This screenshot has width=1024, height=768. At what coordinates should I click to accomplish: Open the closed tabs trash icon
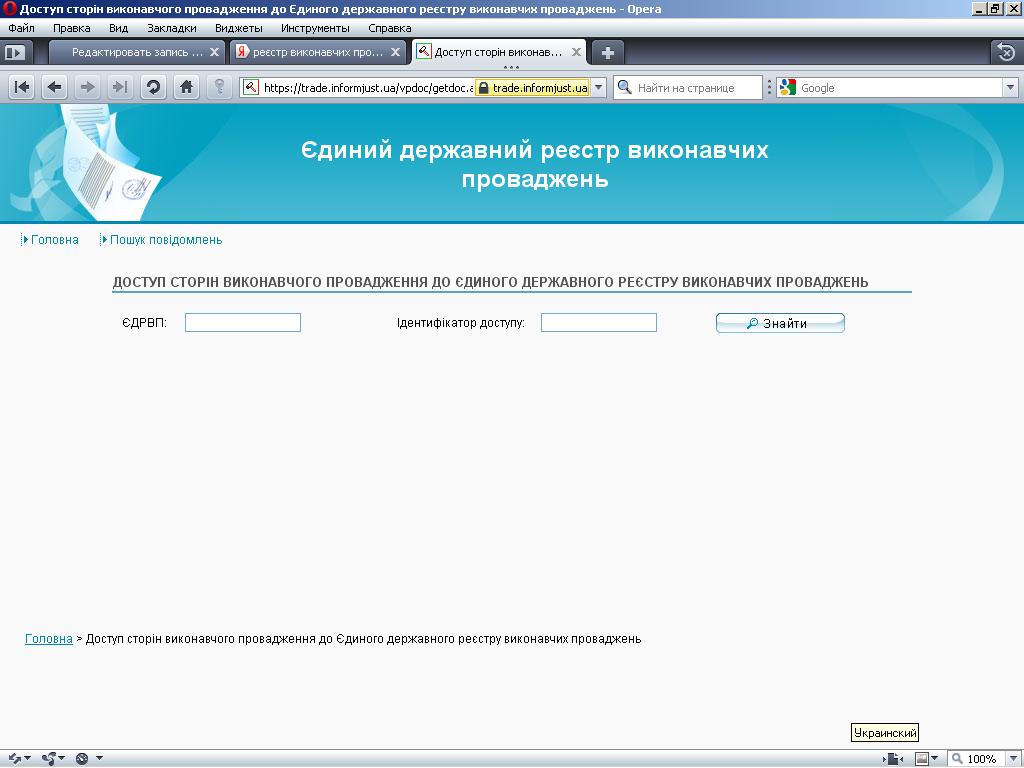(x=1006, y=52)
